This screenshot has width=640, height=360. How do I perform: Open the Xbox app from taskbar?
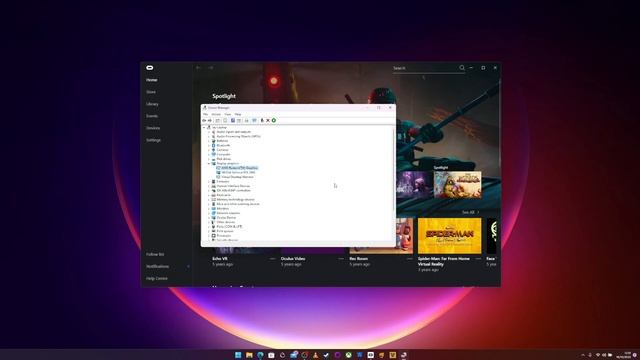pos(349,355)
